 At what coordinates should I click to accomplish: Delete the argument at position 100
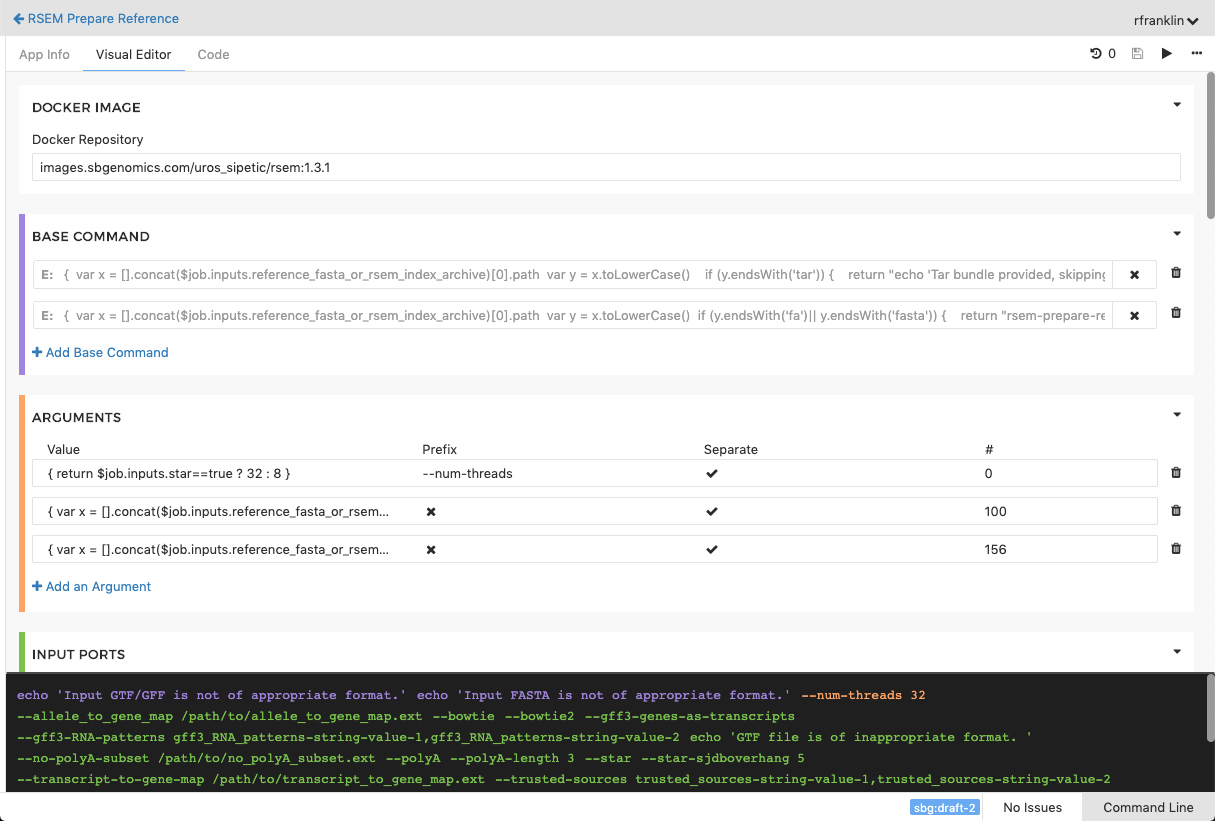(1176, 511)
